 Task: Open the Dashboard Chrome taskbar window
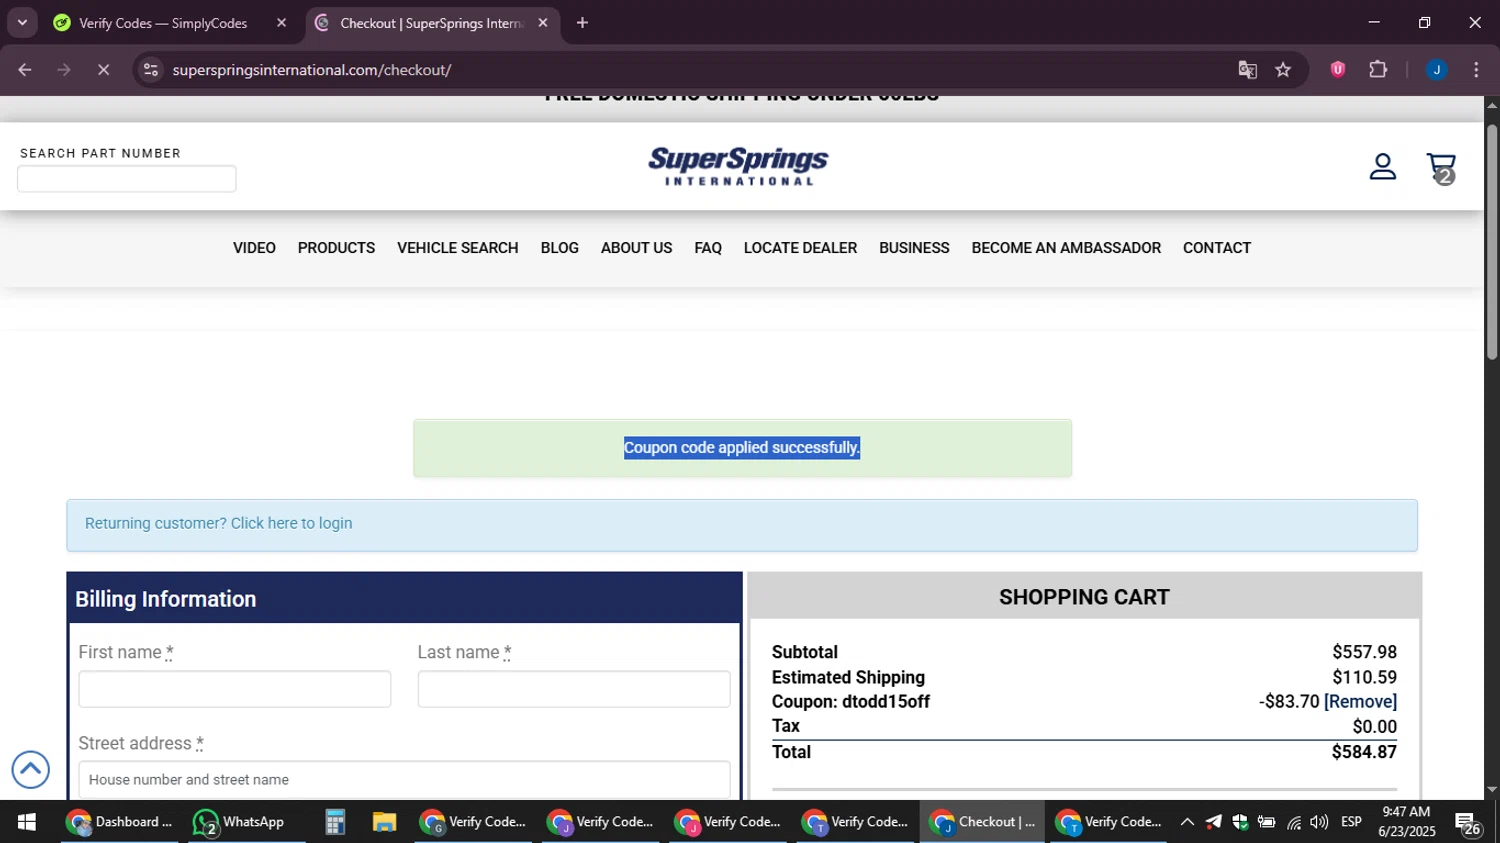click(120, 822)
